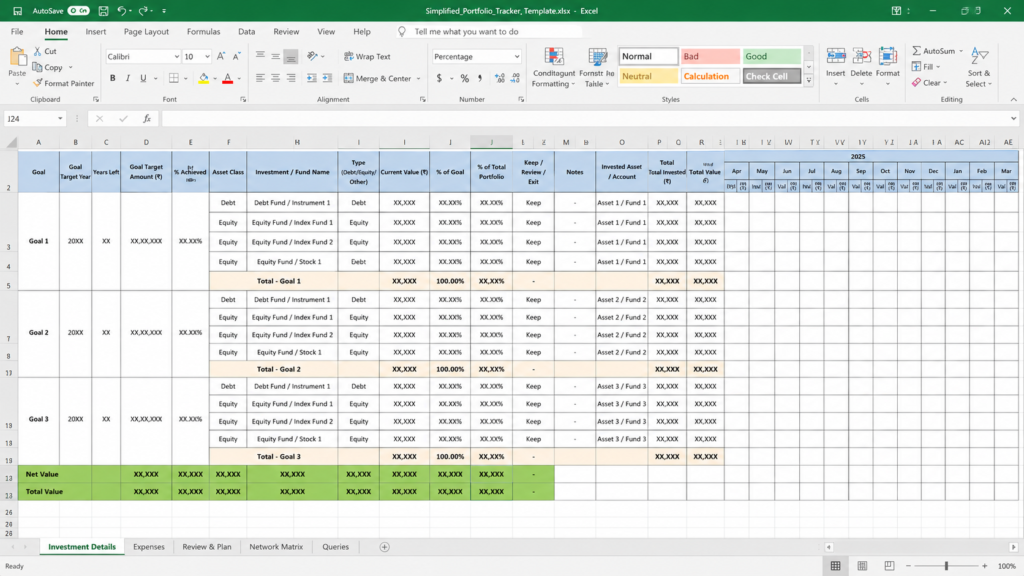Expand the Fill dropdown
This screenshot has width=1024, height=576.
click(938, 67)
